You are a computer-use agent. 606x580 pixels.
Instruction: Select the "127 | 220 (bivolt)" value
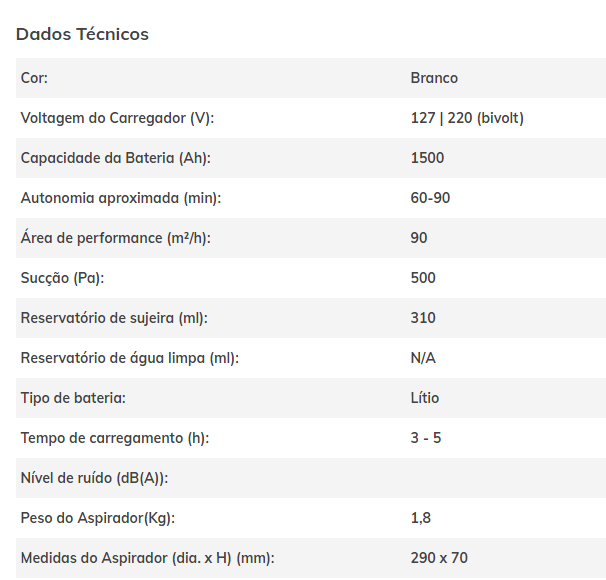(467, 118)
